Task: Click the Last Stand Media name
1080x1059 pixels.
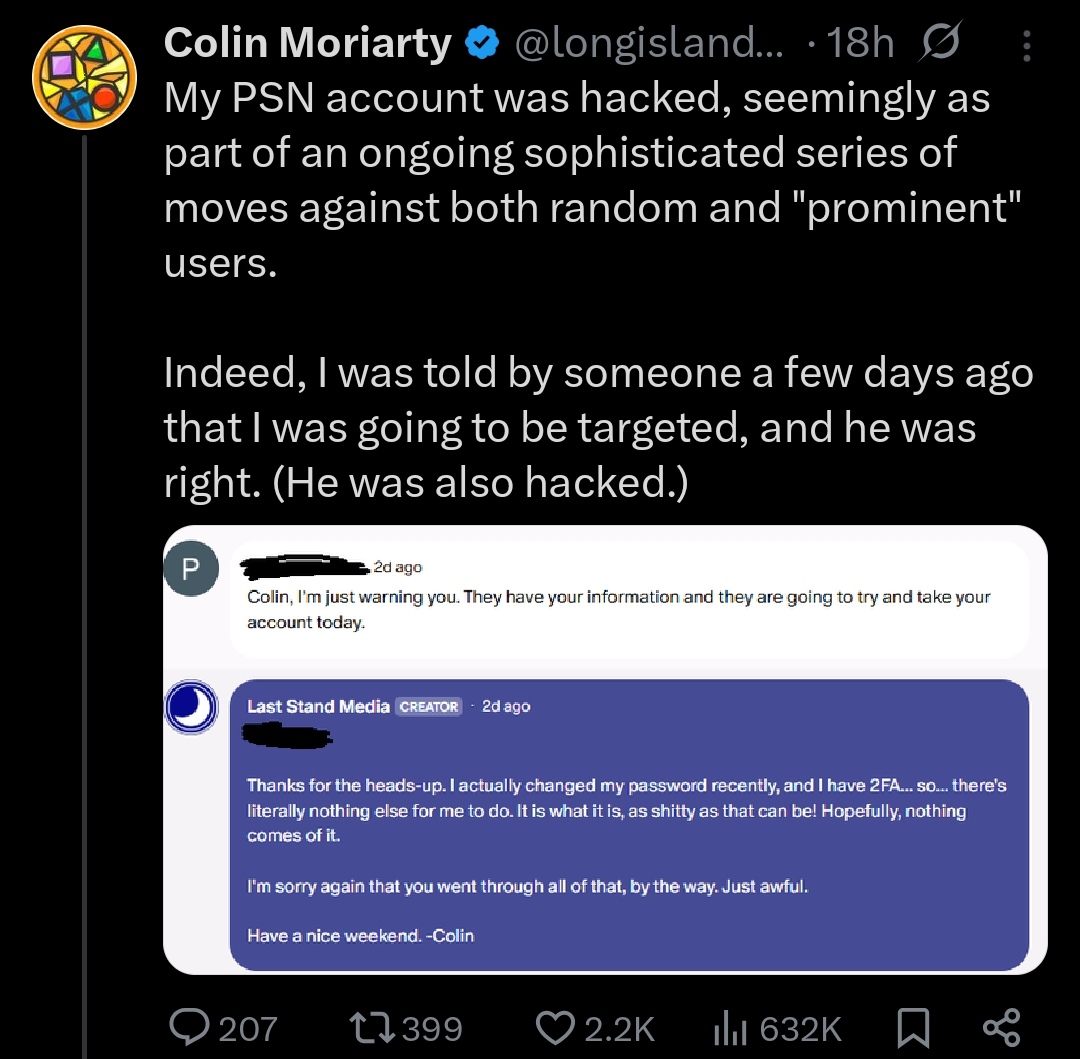Action: (x=318, y=706)
